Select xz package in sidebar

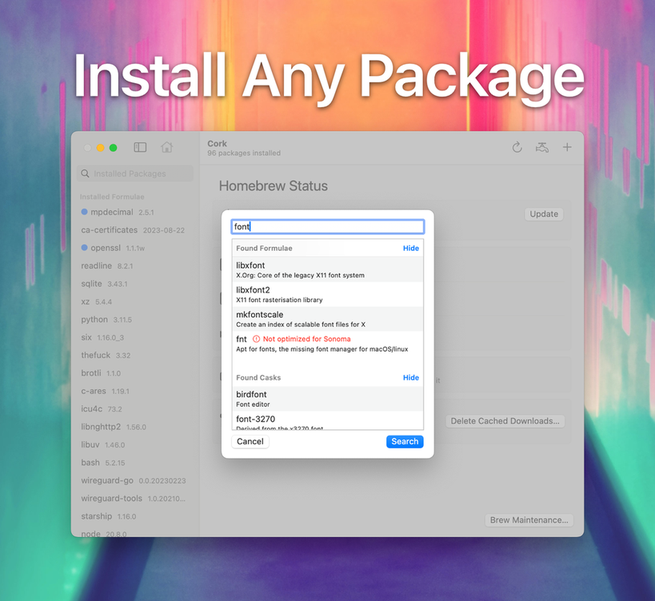click(135, 302)
